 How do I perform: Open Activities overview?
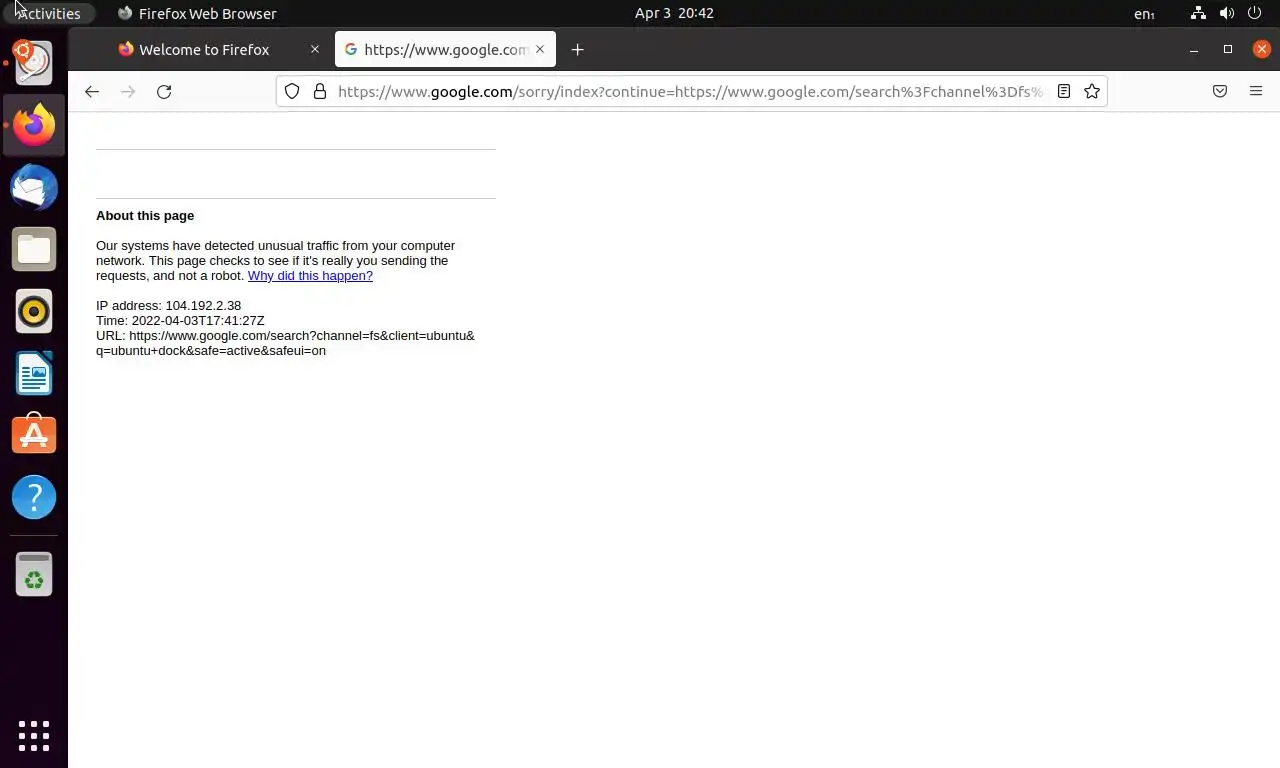48,13
